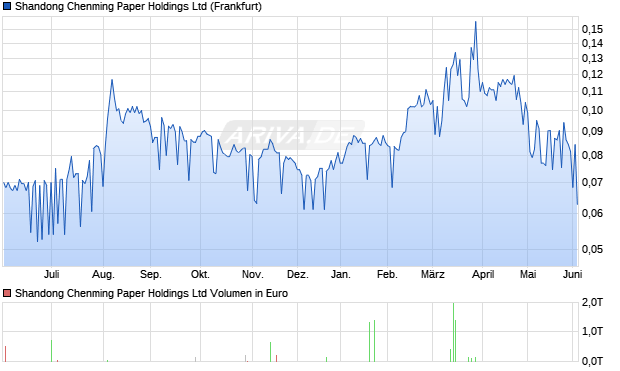Image resolution: width=620 pixels, height=371 pixels.
Task: Click the 'Mai' label on the time axis
Action: click(528, 274)
